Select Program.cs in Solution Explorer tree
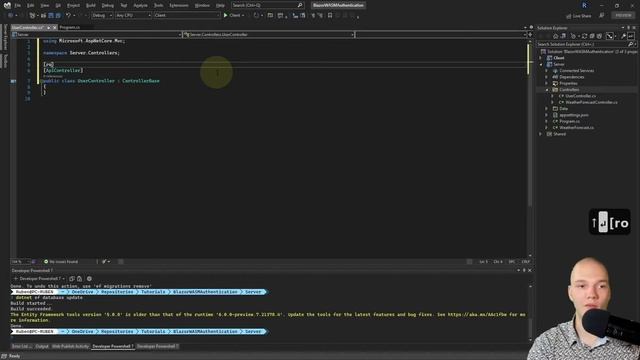Image resolution: width=640 pixels, height=360 pixels. (x=569, y=121)
